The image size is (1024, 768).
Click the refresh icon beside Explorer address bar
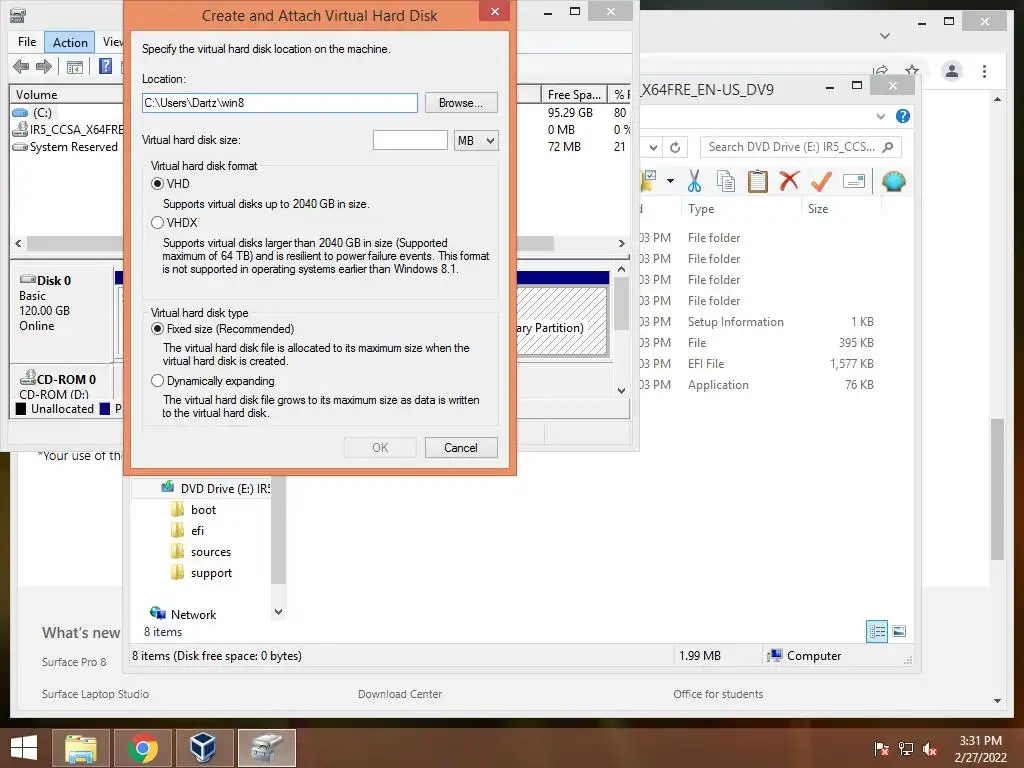[675, 148]
